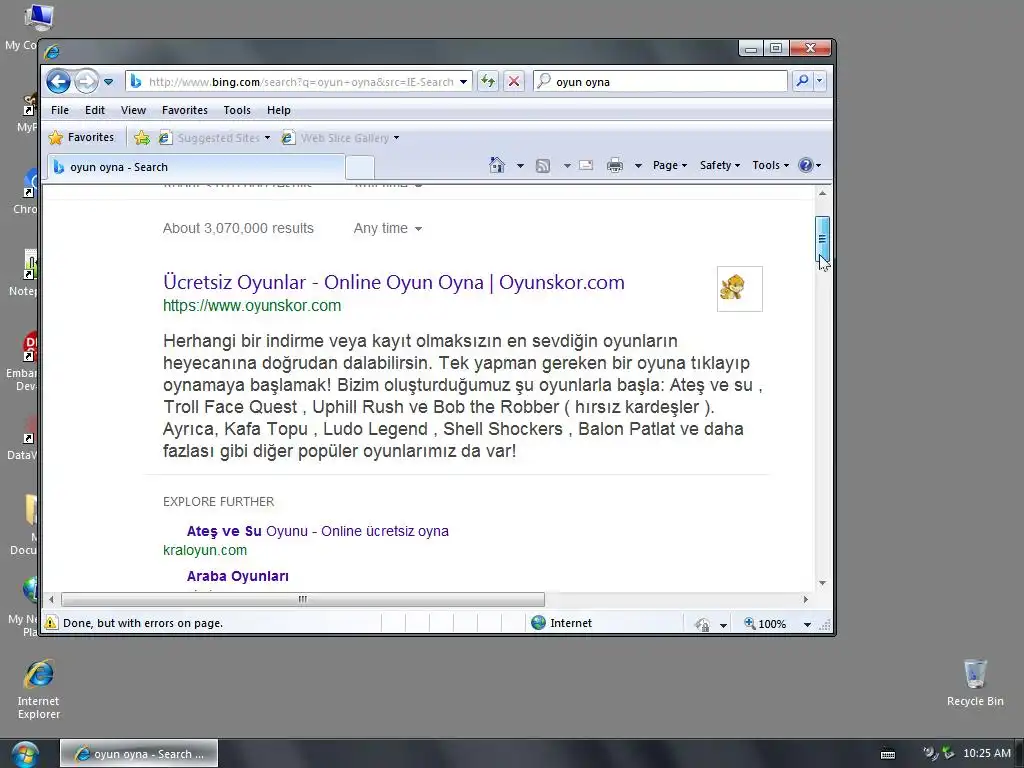Click the Home icon in command bar
Image resolution: width=1024 pixels, height=768 pixels.
click(497, 165)
